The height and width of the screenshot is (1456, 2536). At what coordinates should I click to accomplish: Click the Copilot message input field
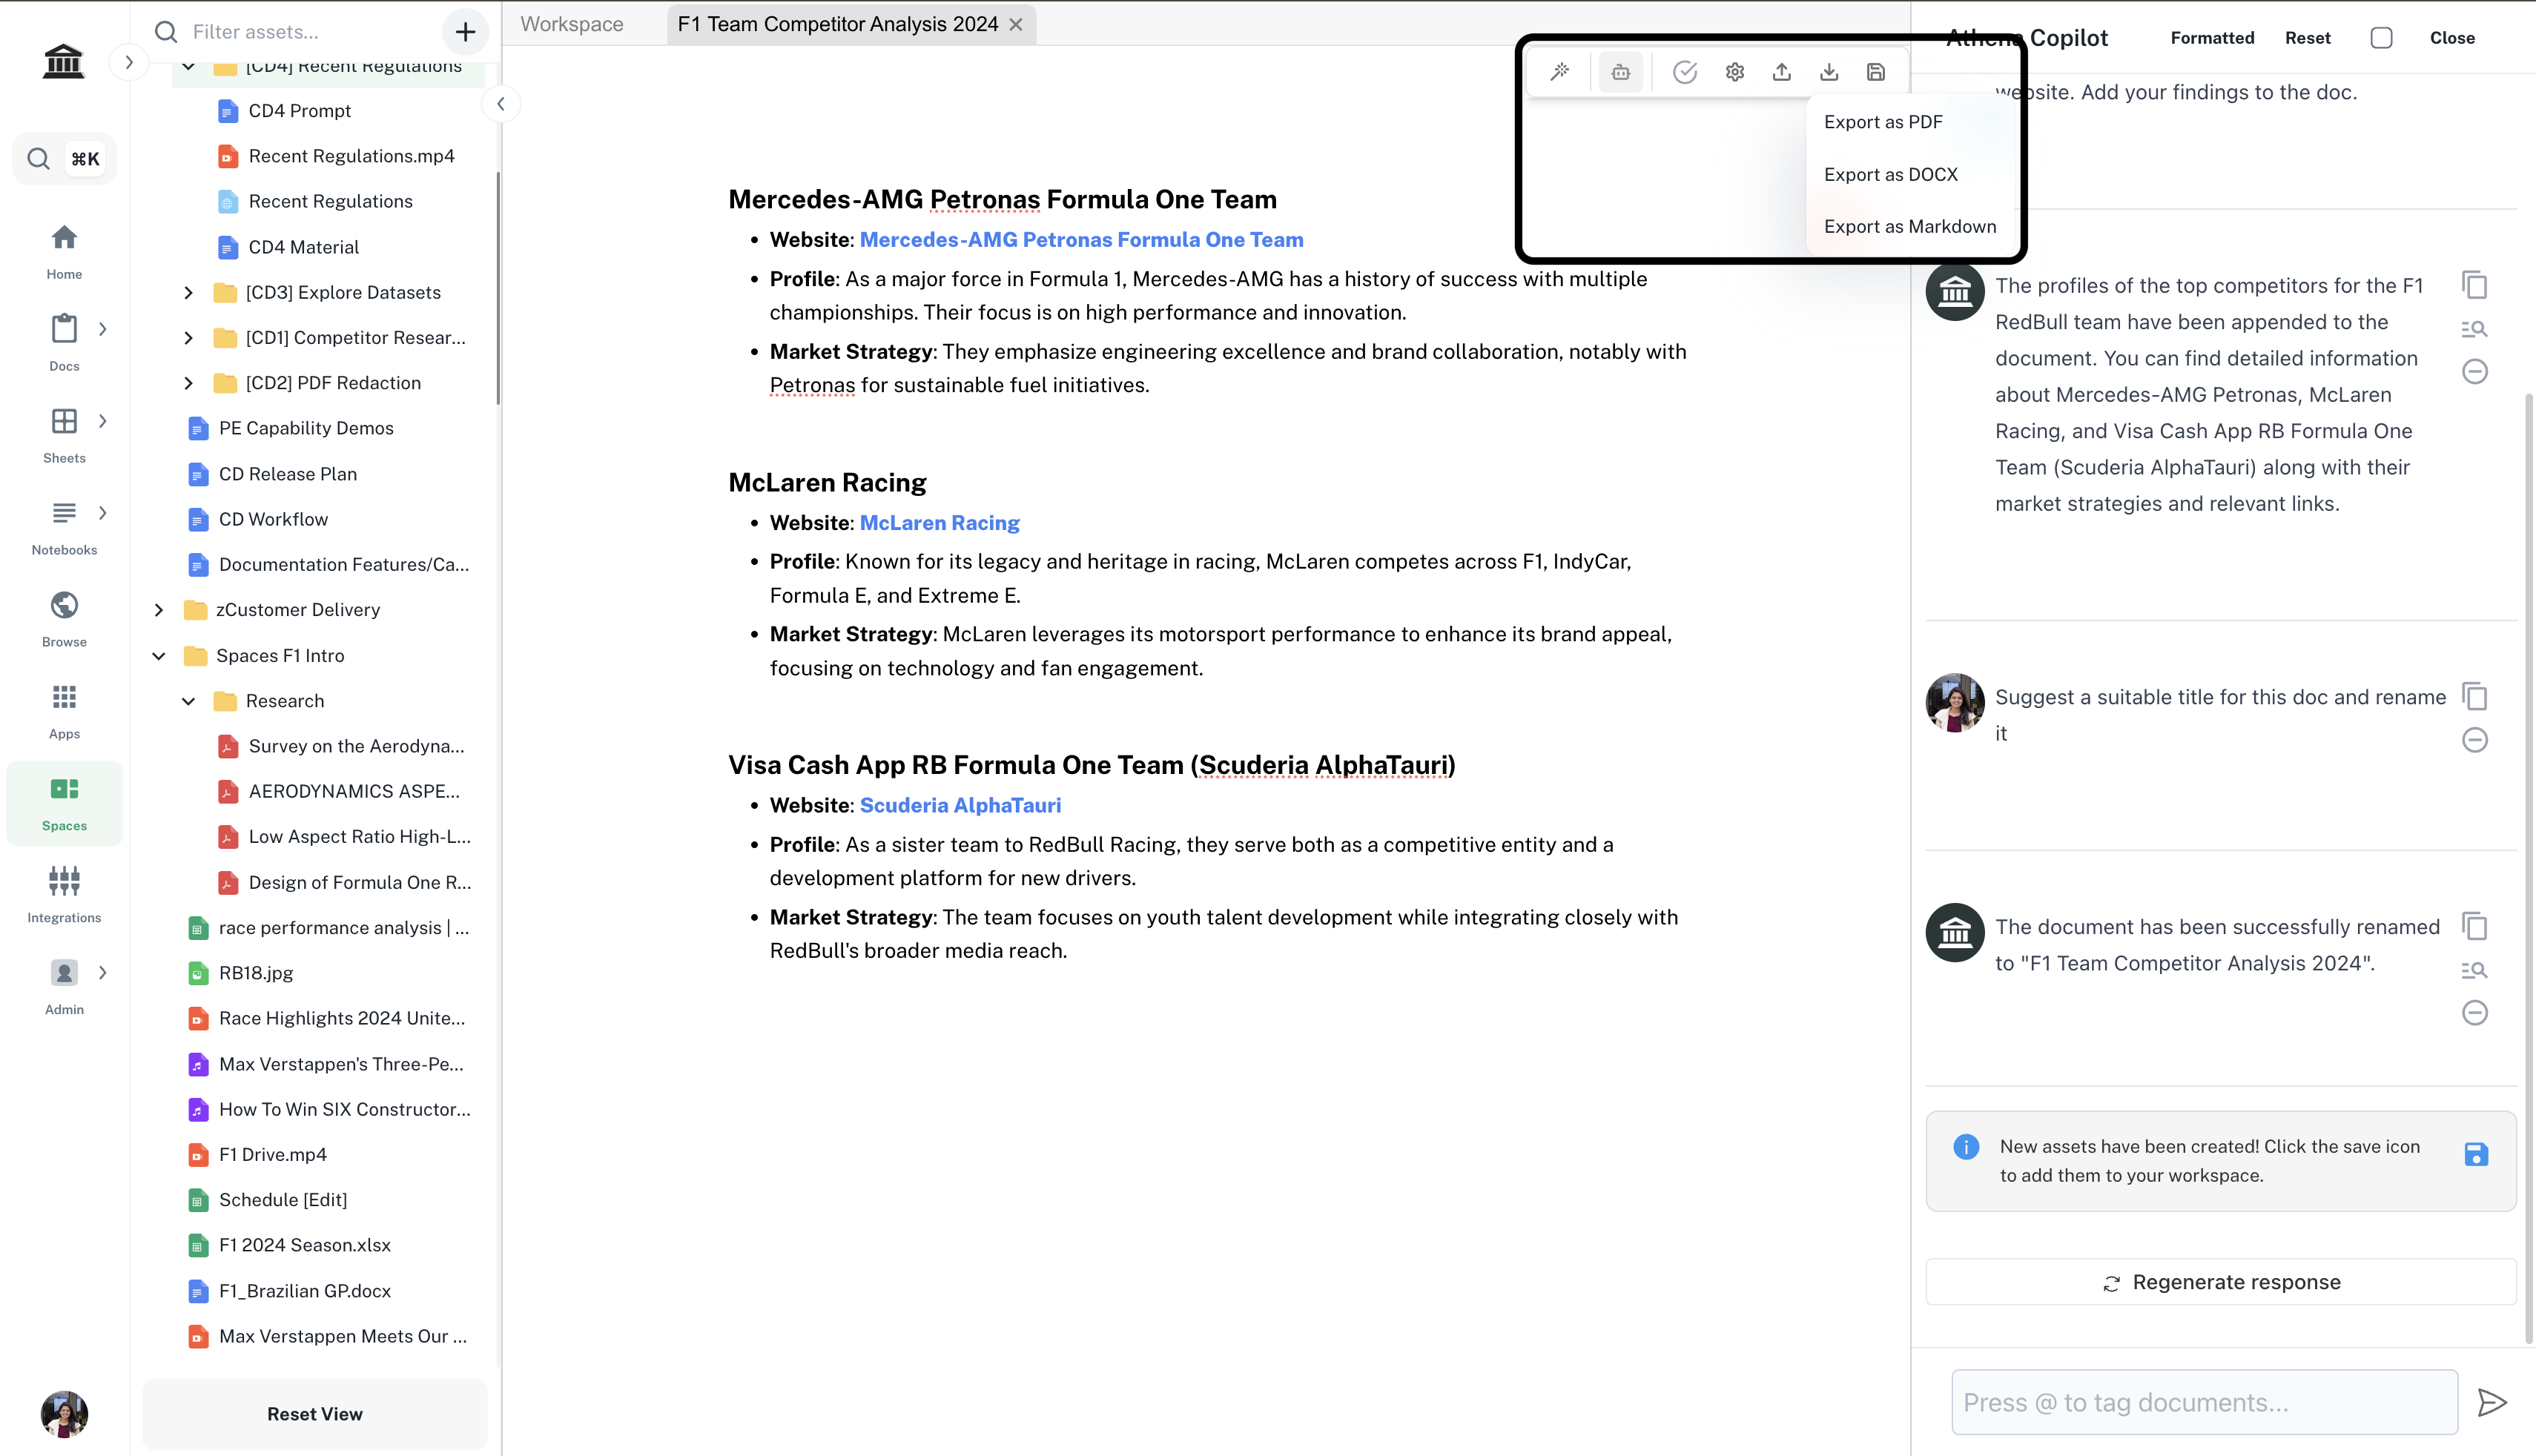pyautogui.click(x=2204, y=1402)
